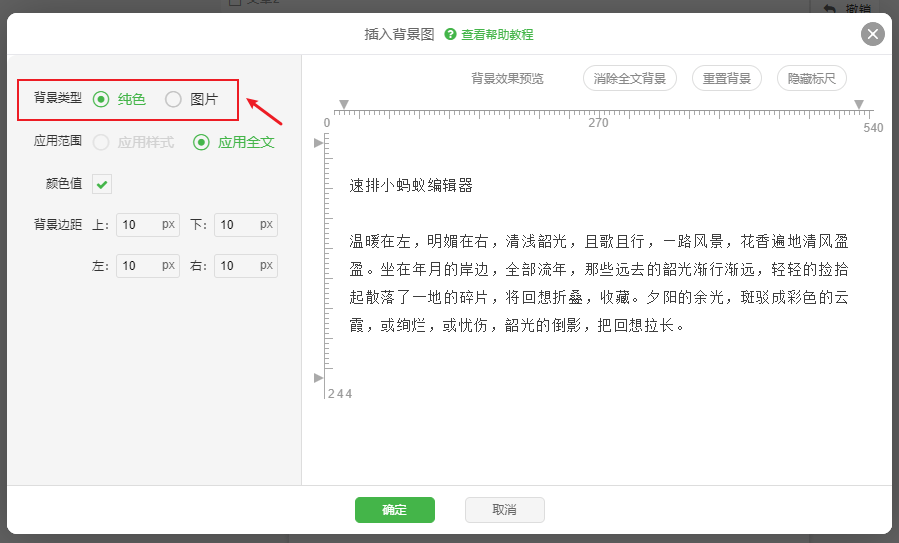Click the left marker on the horizontal ruler
This screenshot has width=899, height=543.
click(x=343, y=104)
